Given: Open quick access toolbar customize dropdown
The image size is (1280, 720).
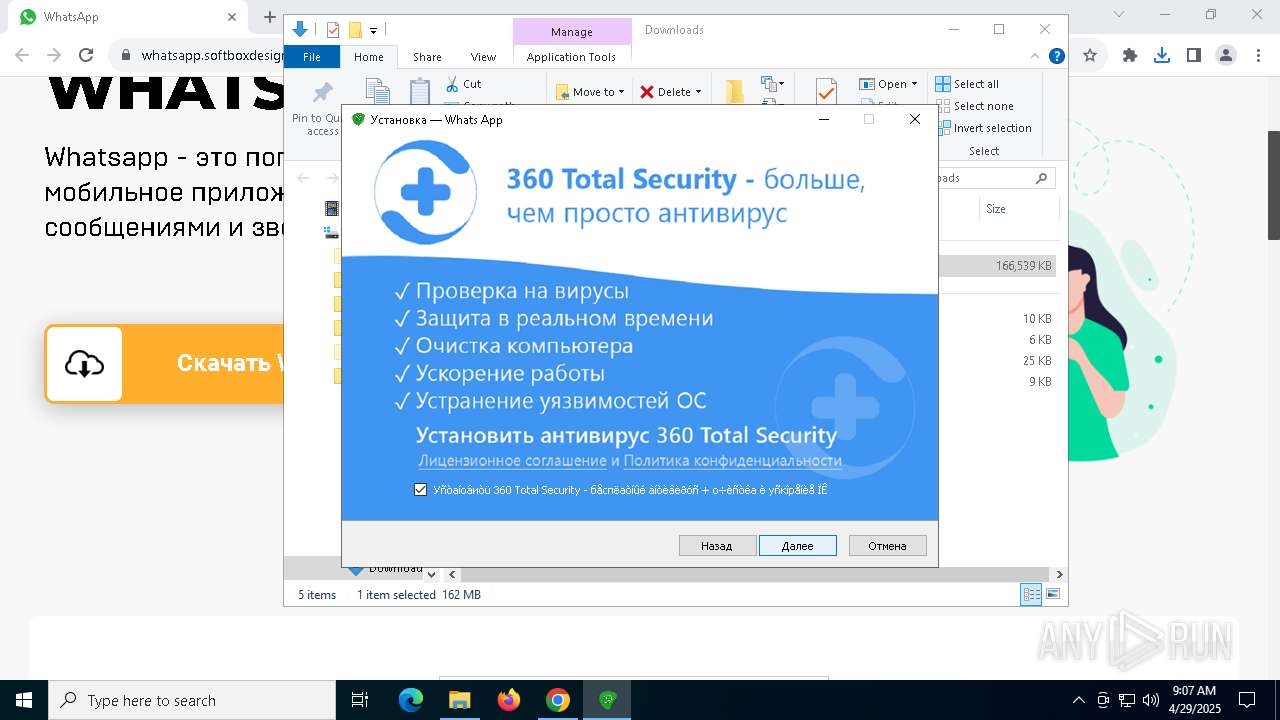Looking at the screenshot, I should coord(373,31).
